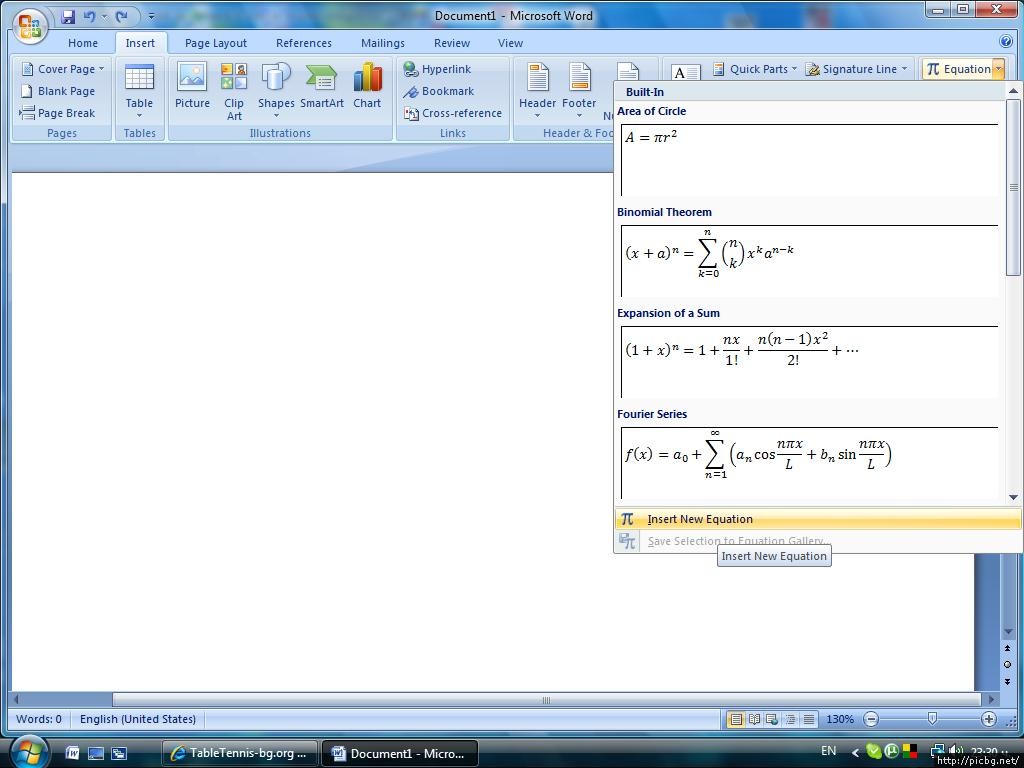Click the horizontal scrollbar thumb
Image resolution: width=1024 pixels, height=768 pixels.
tap(547, 700)
